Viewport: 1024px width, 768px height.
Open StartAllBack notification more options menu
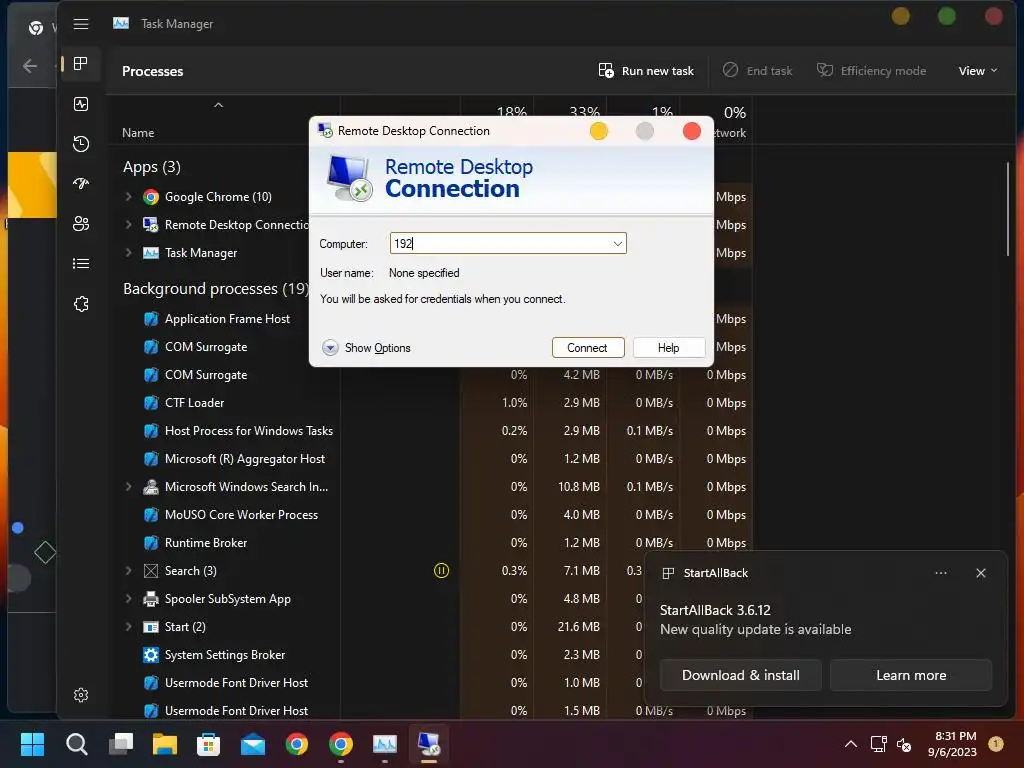click(x=940, y=573)
